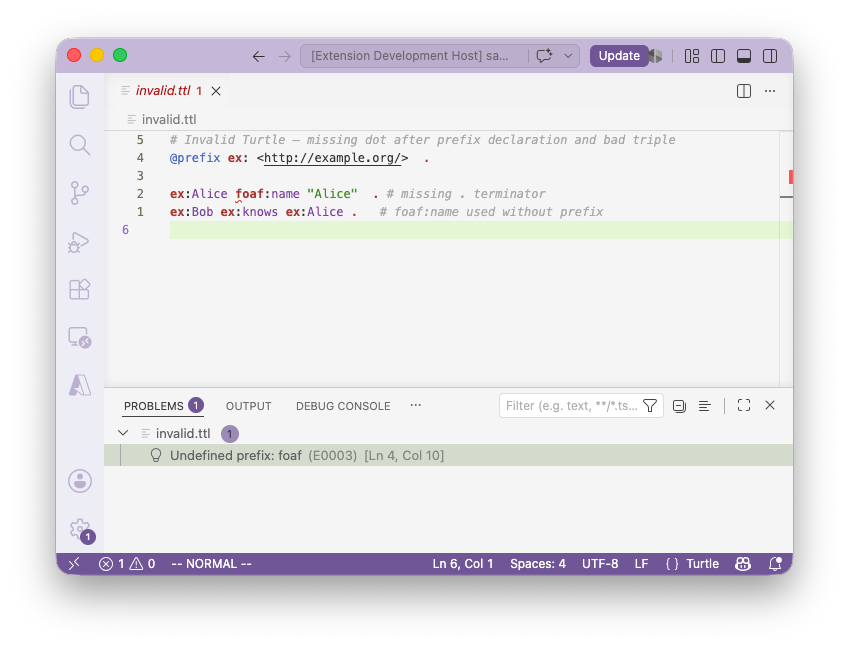Click the -- NORMAL -- Vim mode indicator
Image resolution: width=849 pixels, height=649 pixels.
211,563
